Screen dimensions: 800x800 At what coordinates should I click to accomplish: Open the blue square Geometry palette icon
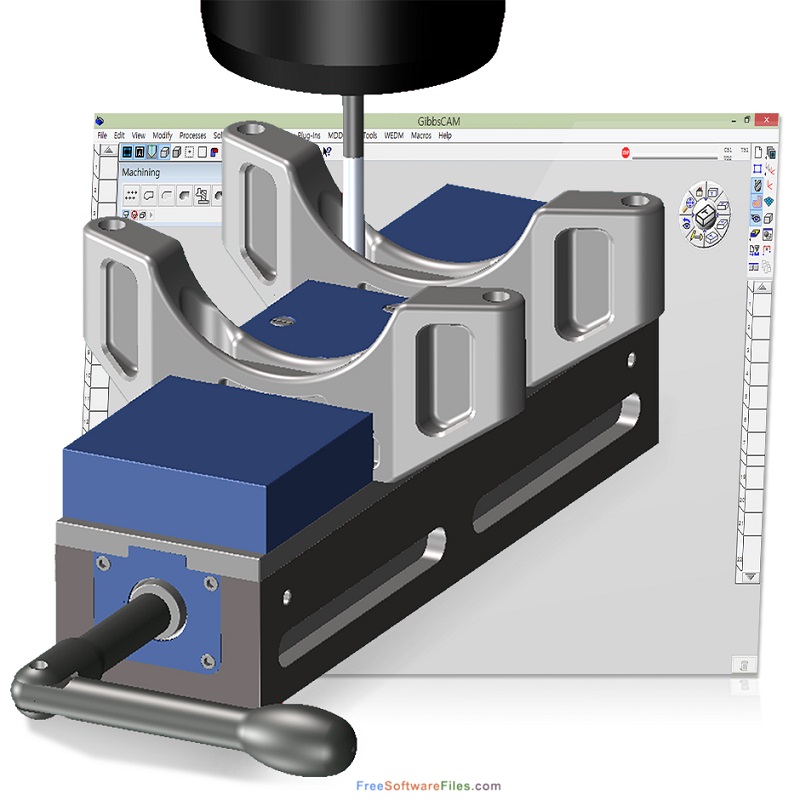tap(758, 169)
